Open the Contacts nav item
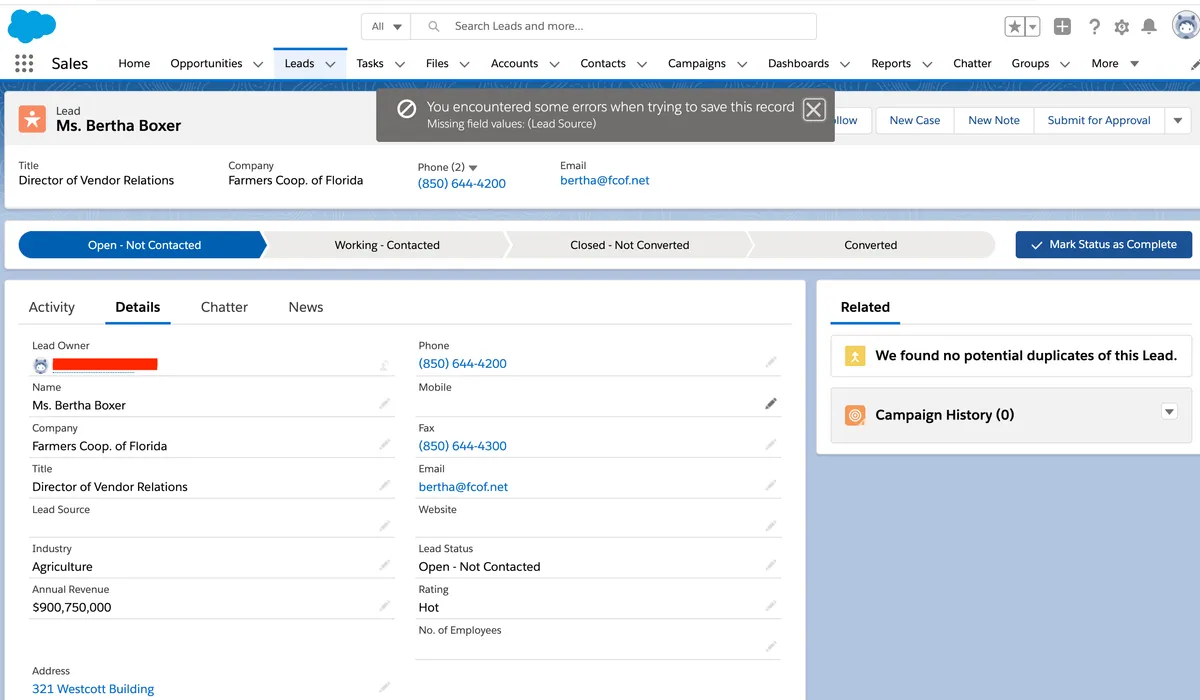Viewport: 1200px width, 700px height. [x=603, y=63]
